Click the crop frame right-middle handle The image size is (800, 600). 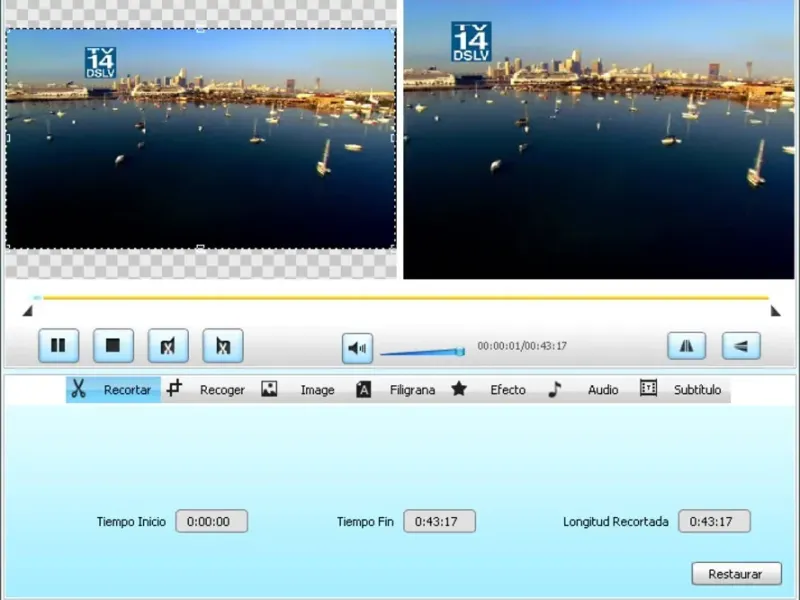pos(393,138)
